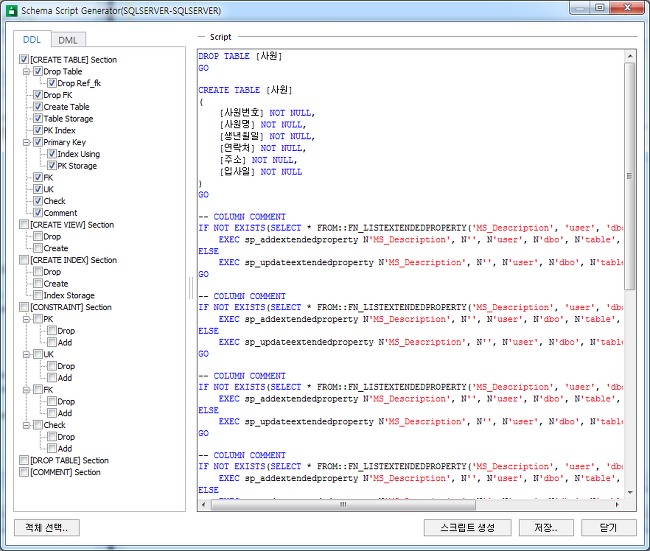Collapse the CONSTRAINT PK node
The height and width of the screenshot is (551, 650).
[x=27, y=319]
